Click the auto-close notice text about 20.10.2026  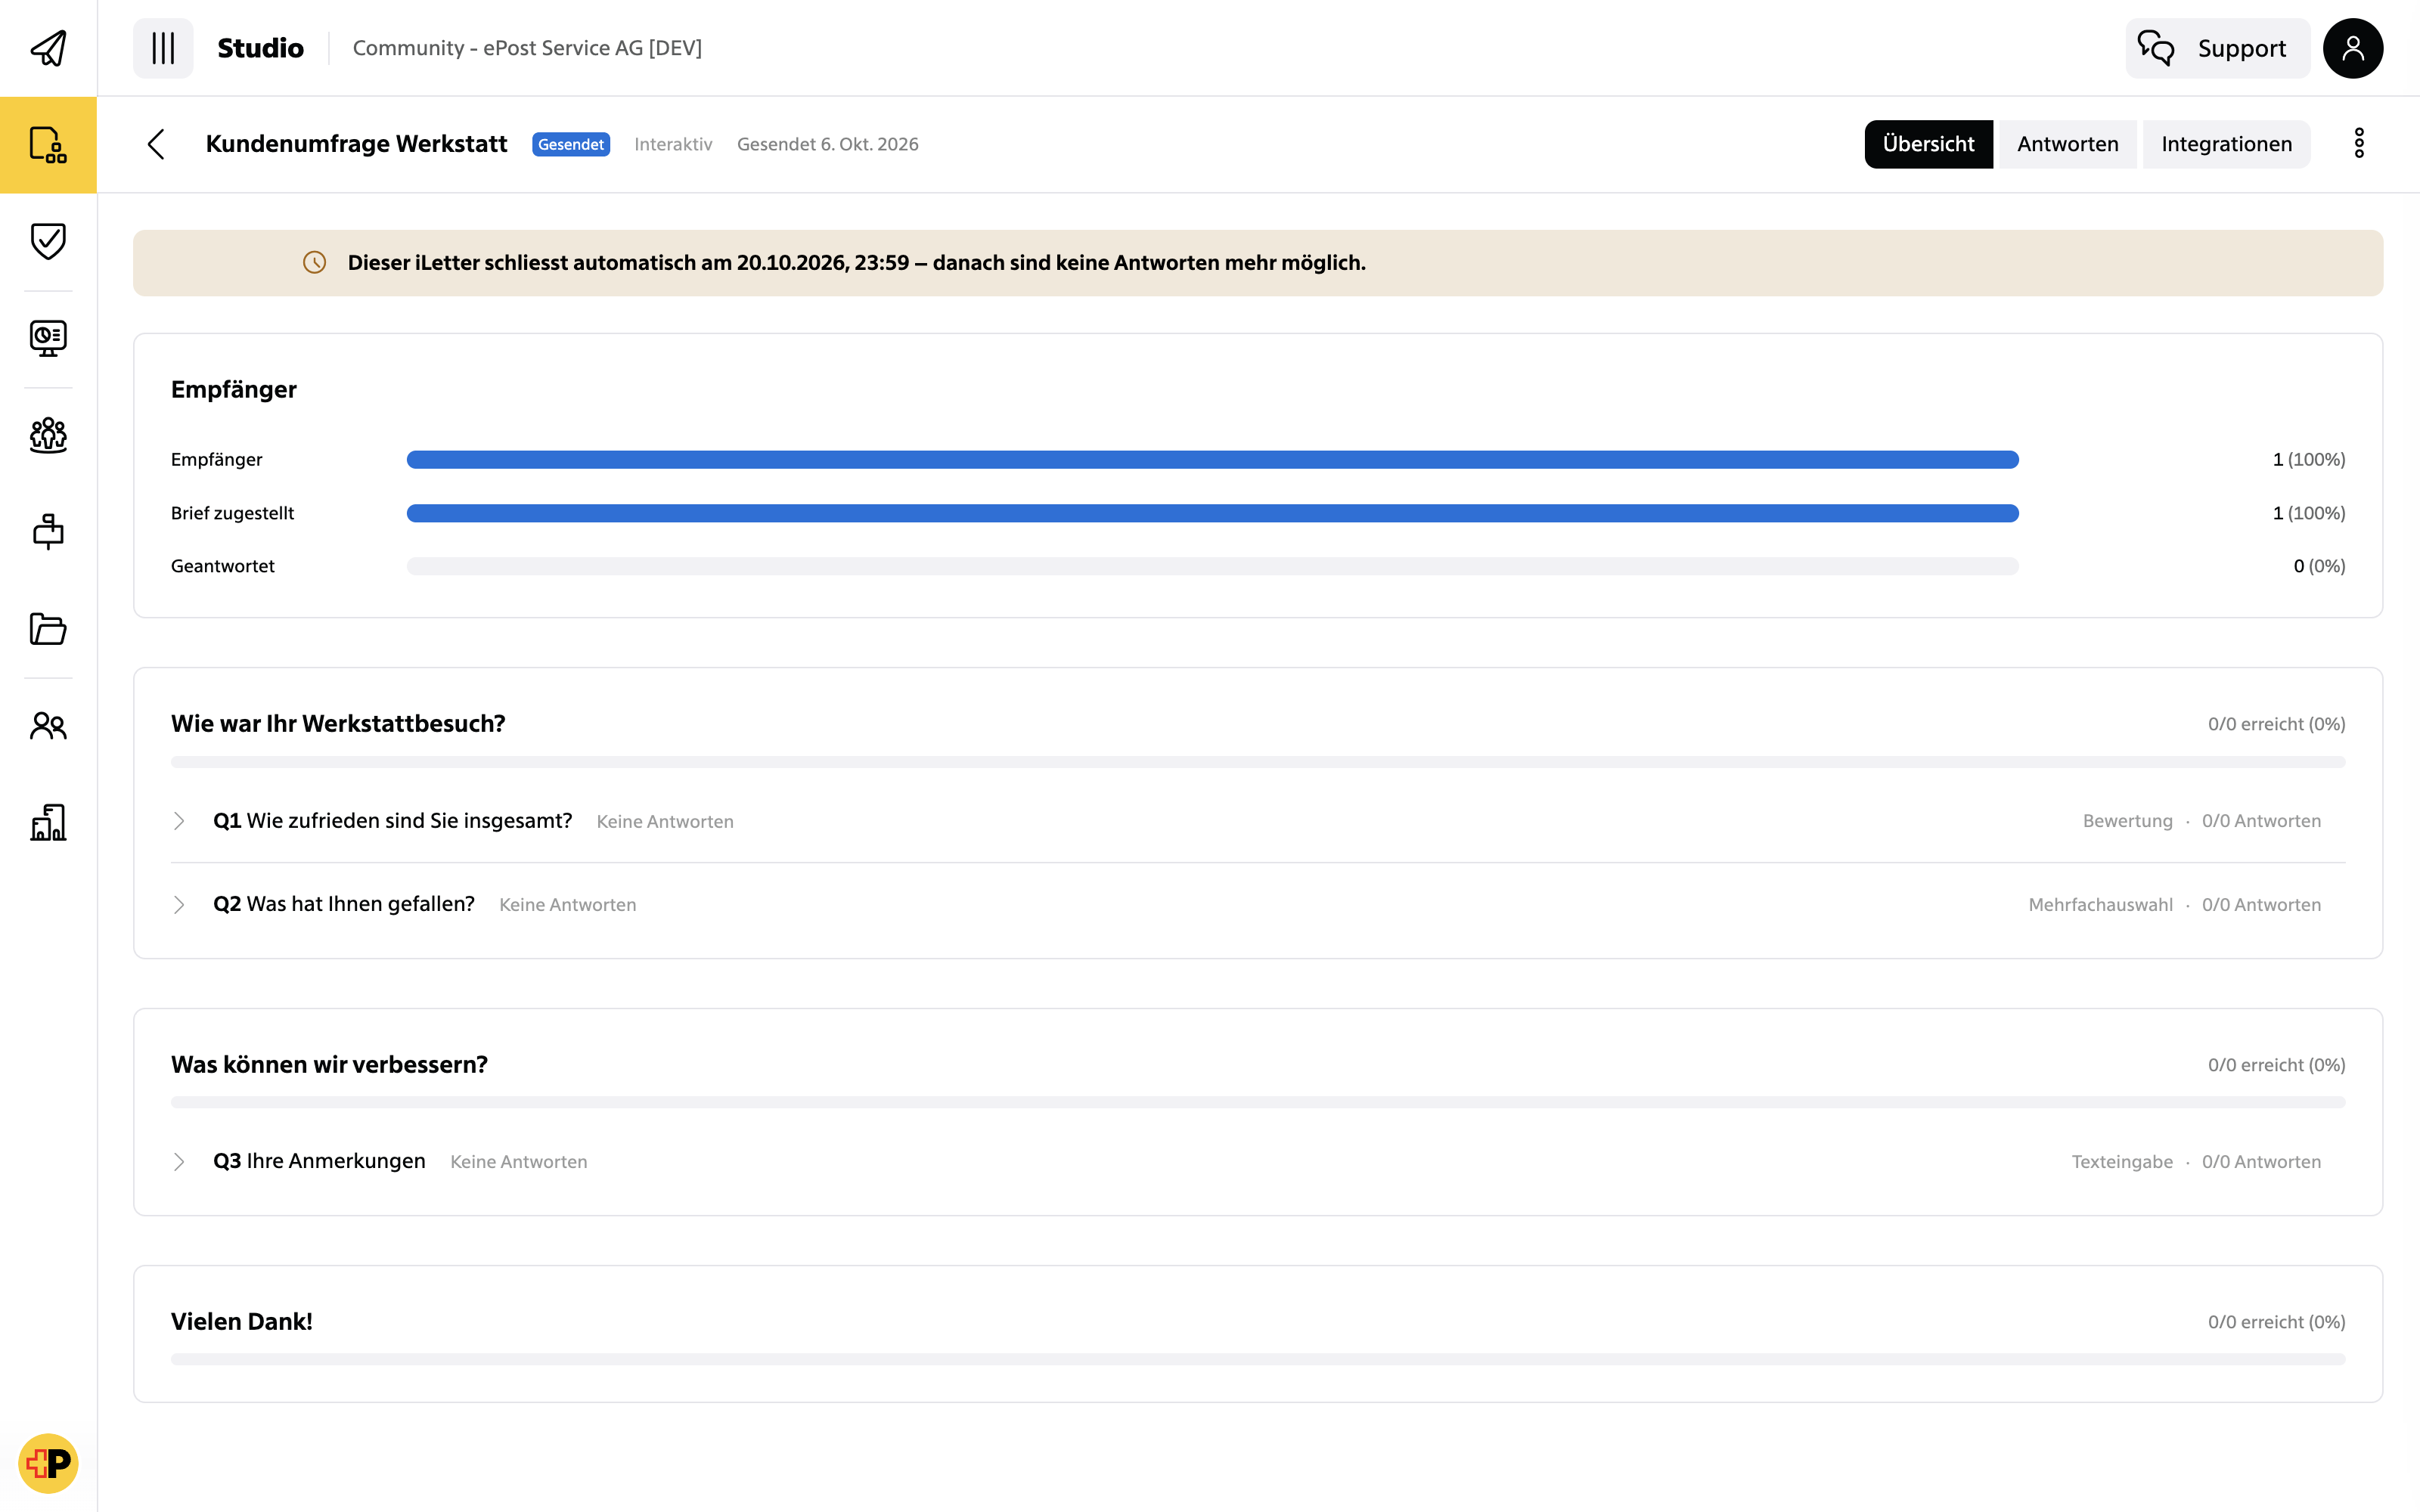[x=856, y=263]
